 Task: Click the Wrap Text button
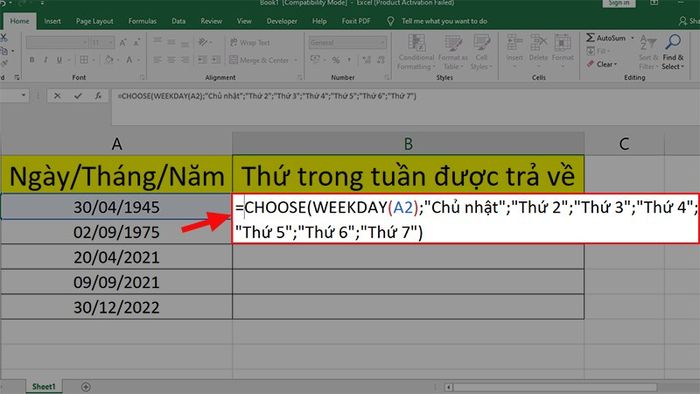click(250, 42)
